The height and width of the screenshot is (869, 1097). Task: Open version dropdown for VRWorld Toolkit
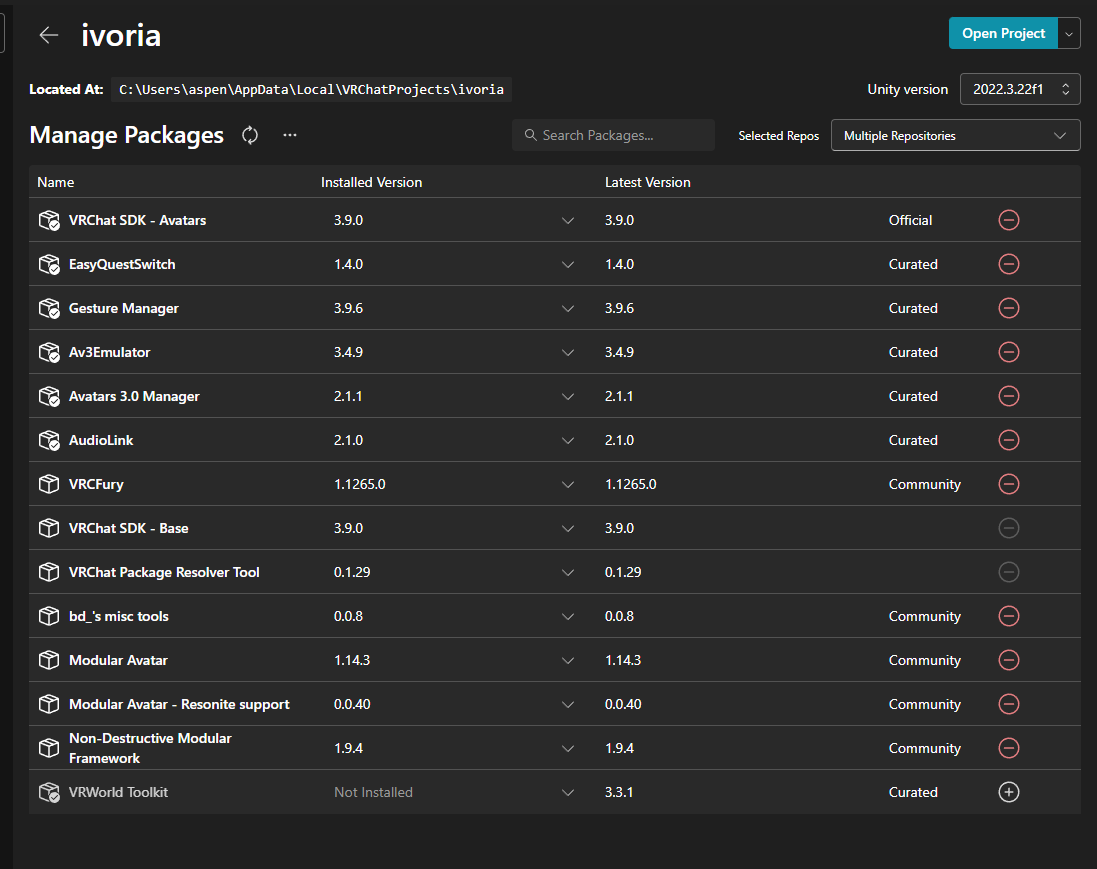pos(567,793)
